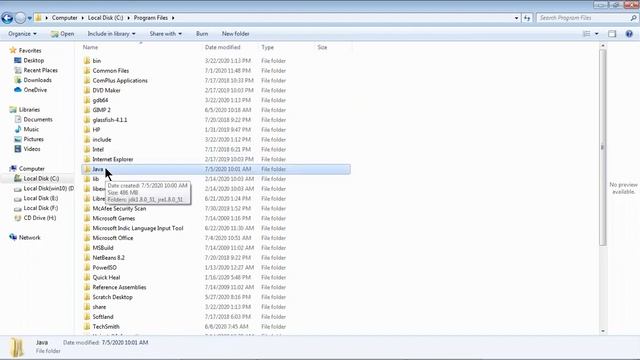
Task: Open the view options dropdown arrow
Action: [596, 34]
